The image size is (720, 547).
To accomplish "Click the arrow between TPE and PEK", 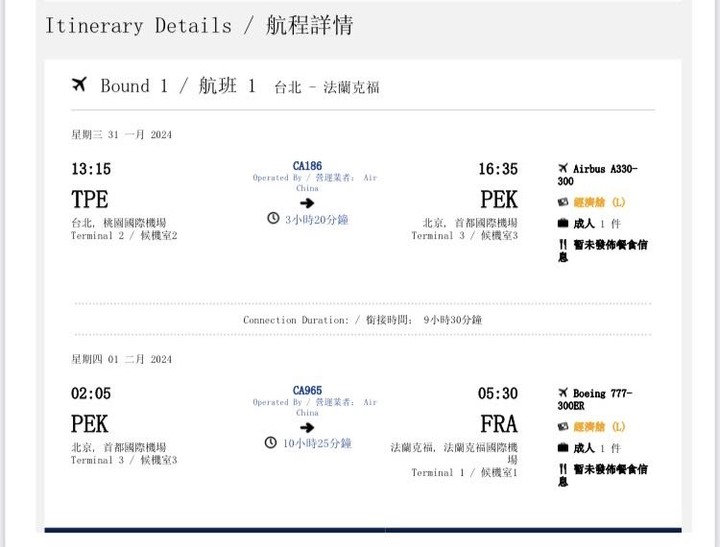I will pyautogui.click(x=307, y=203).
